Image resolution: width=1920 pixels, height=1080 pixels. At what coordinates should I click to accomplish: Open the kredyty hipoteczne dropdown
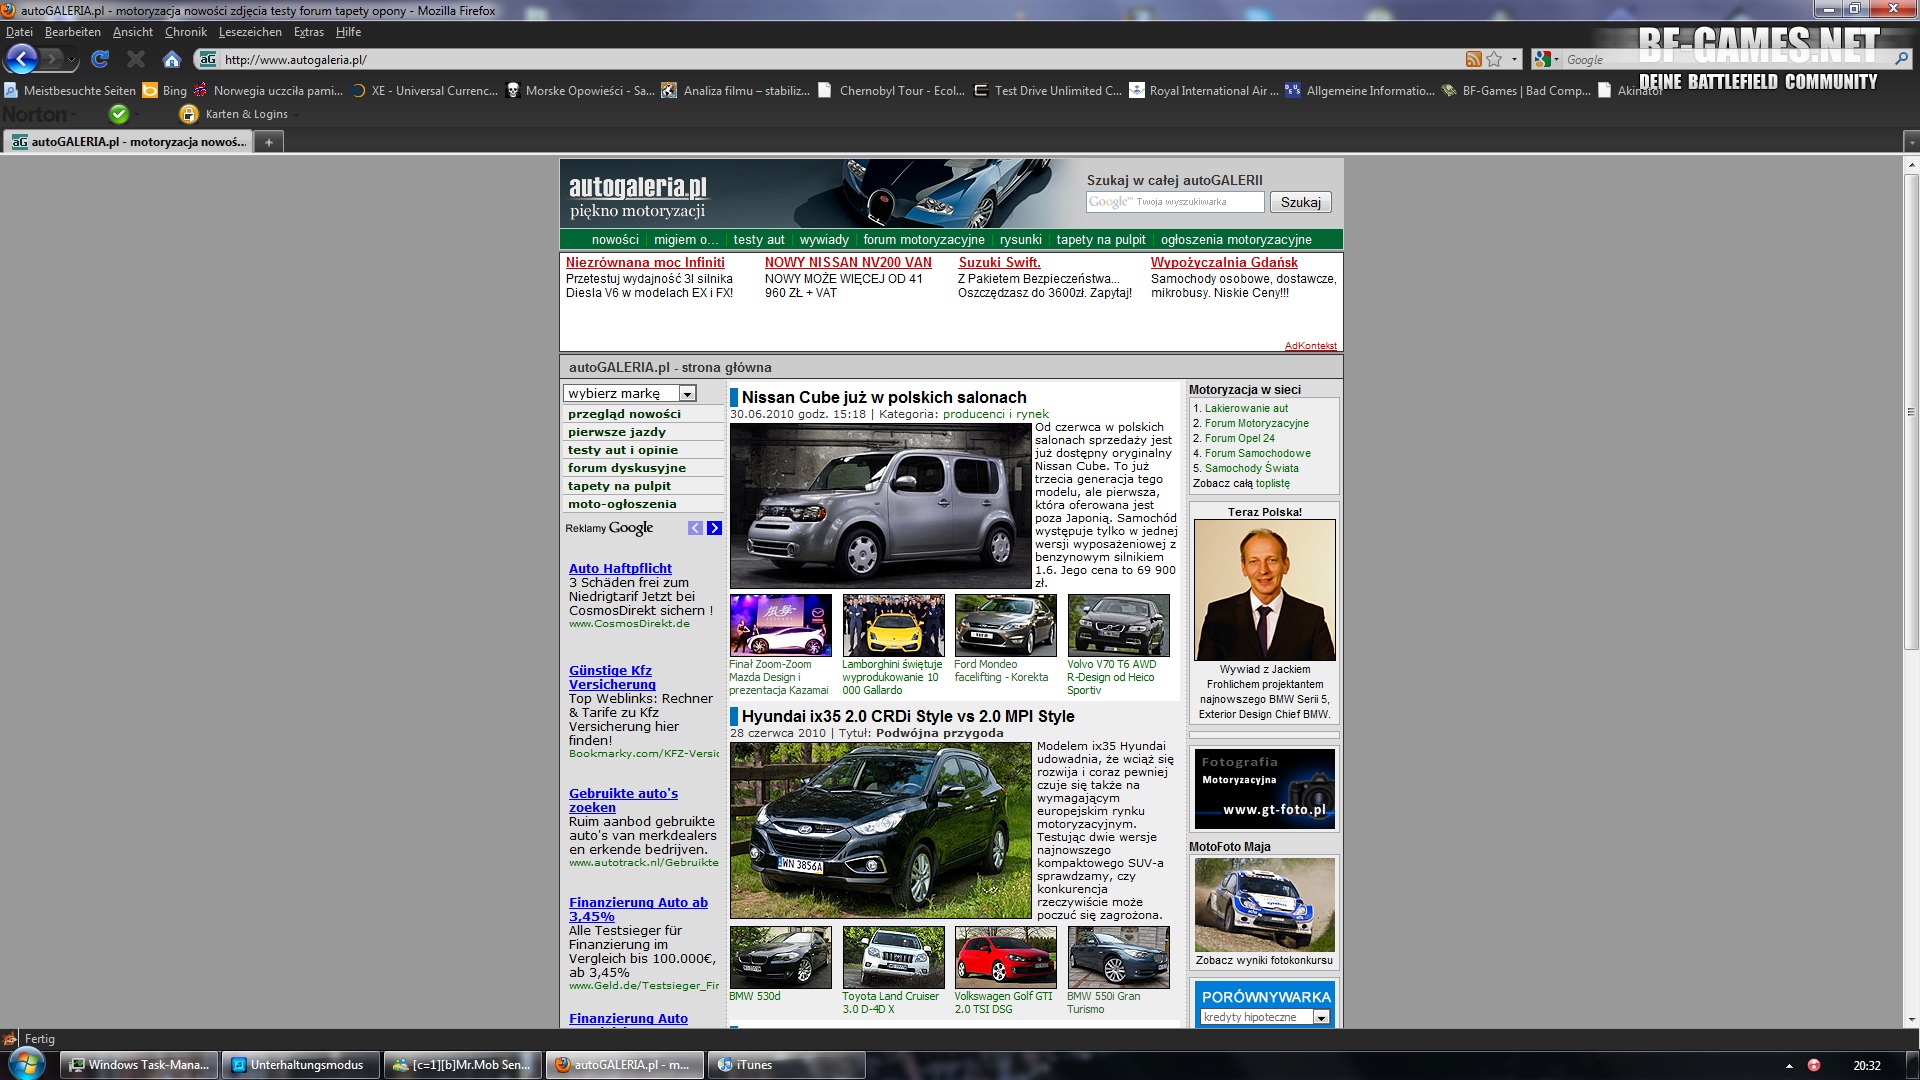(1320, 1018)
